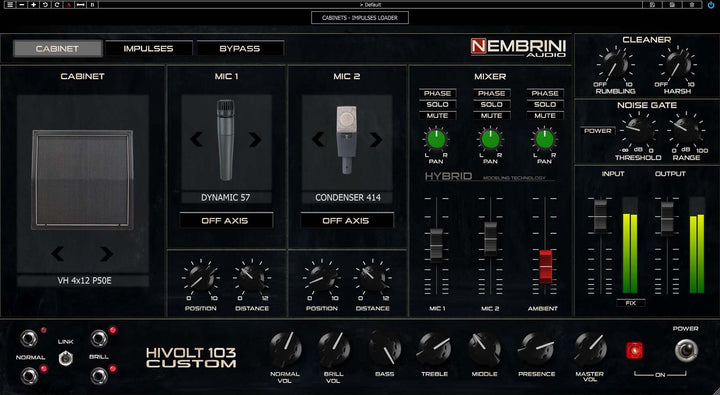Click the OFF AXIS button under MIC 2
Screen dimensions: 720x395
point(347,220)
